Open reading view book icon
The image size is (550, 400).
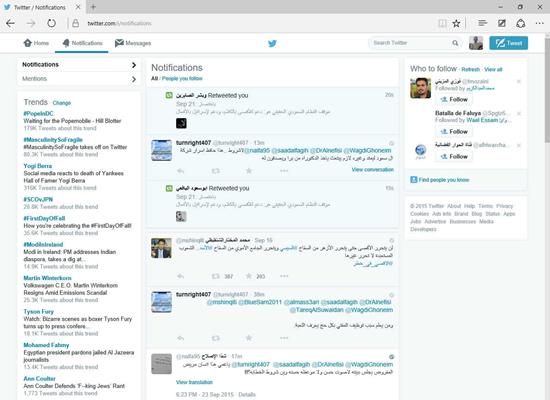[x=442, y=24]
